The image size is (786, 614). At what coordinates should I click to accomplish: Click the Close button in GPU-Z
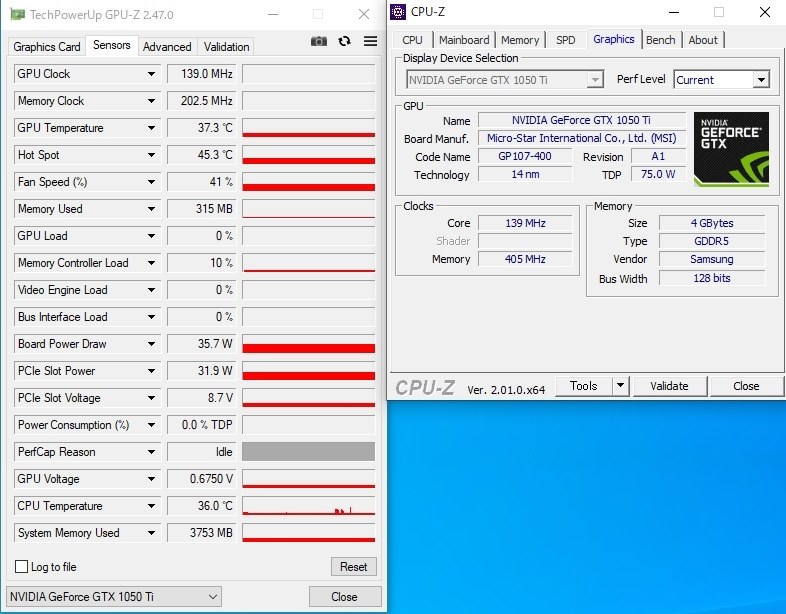click(344, 596)
